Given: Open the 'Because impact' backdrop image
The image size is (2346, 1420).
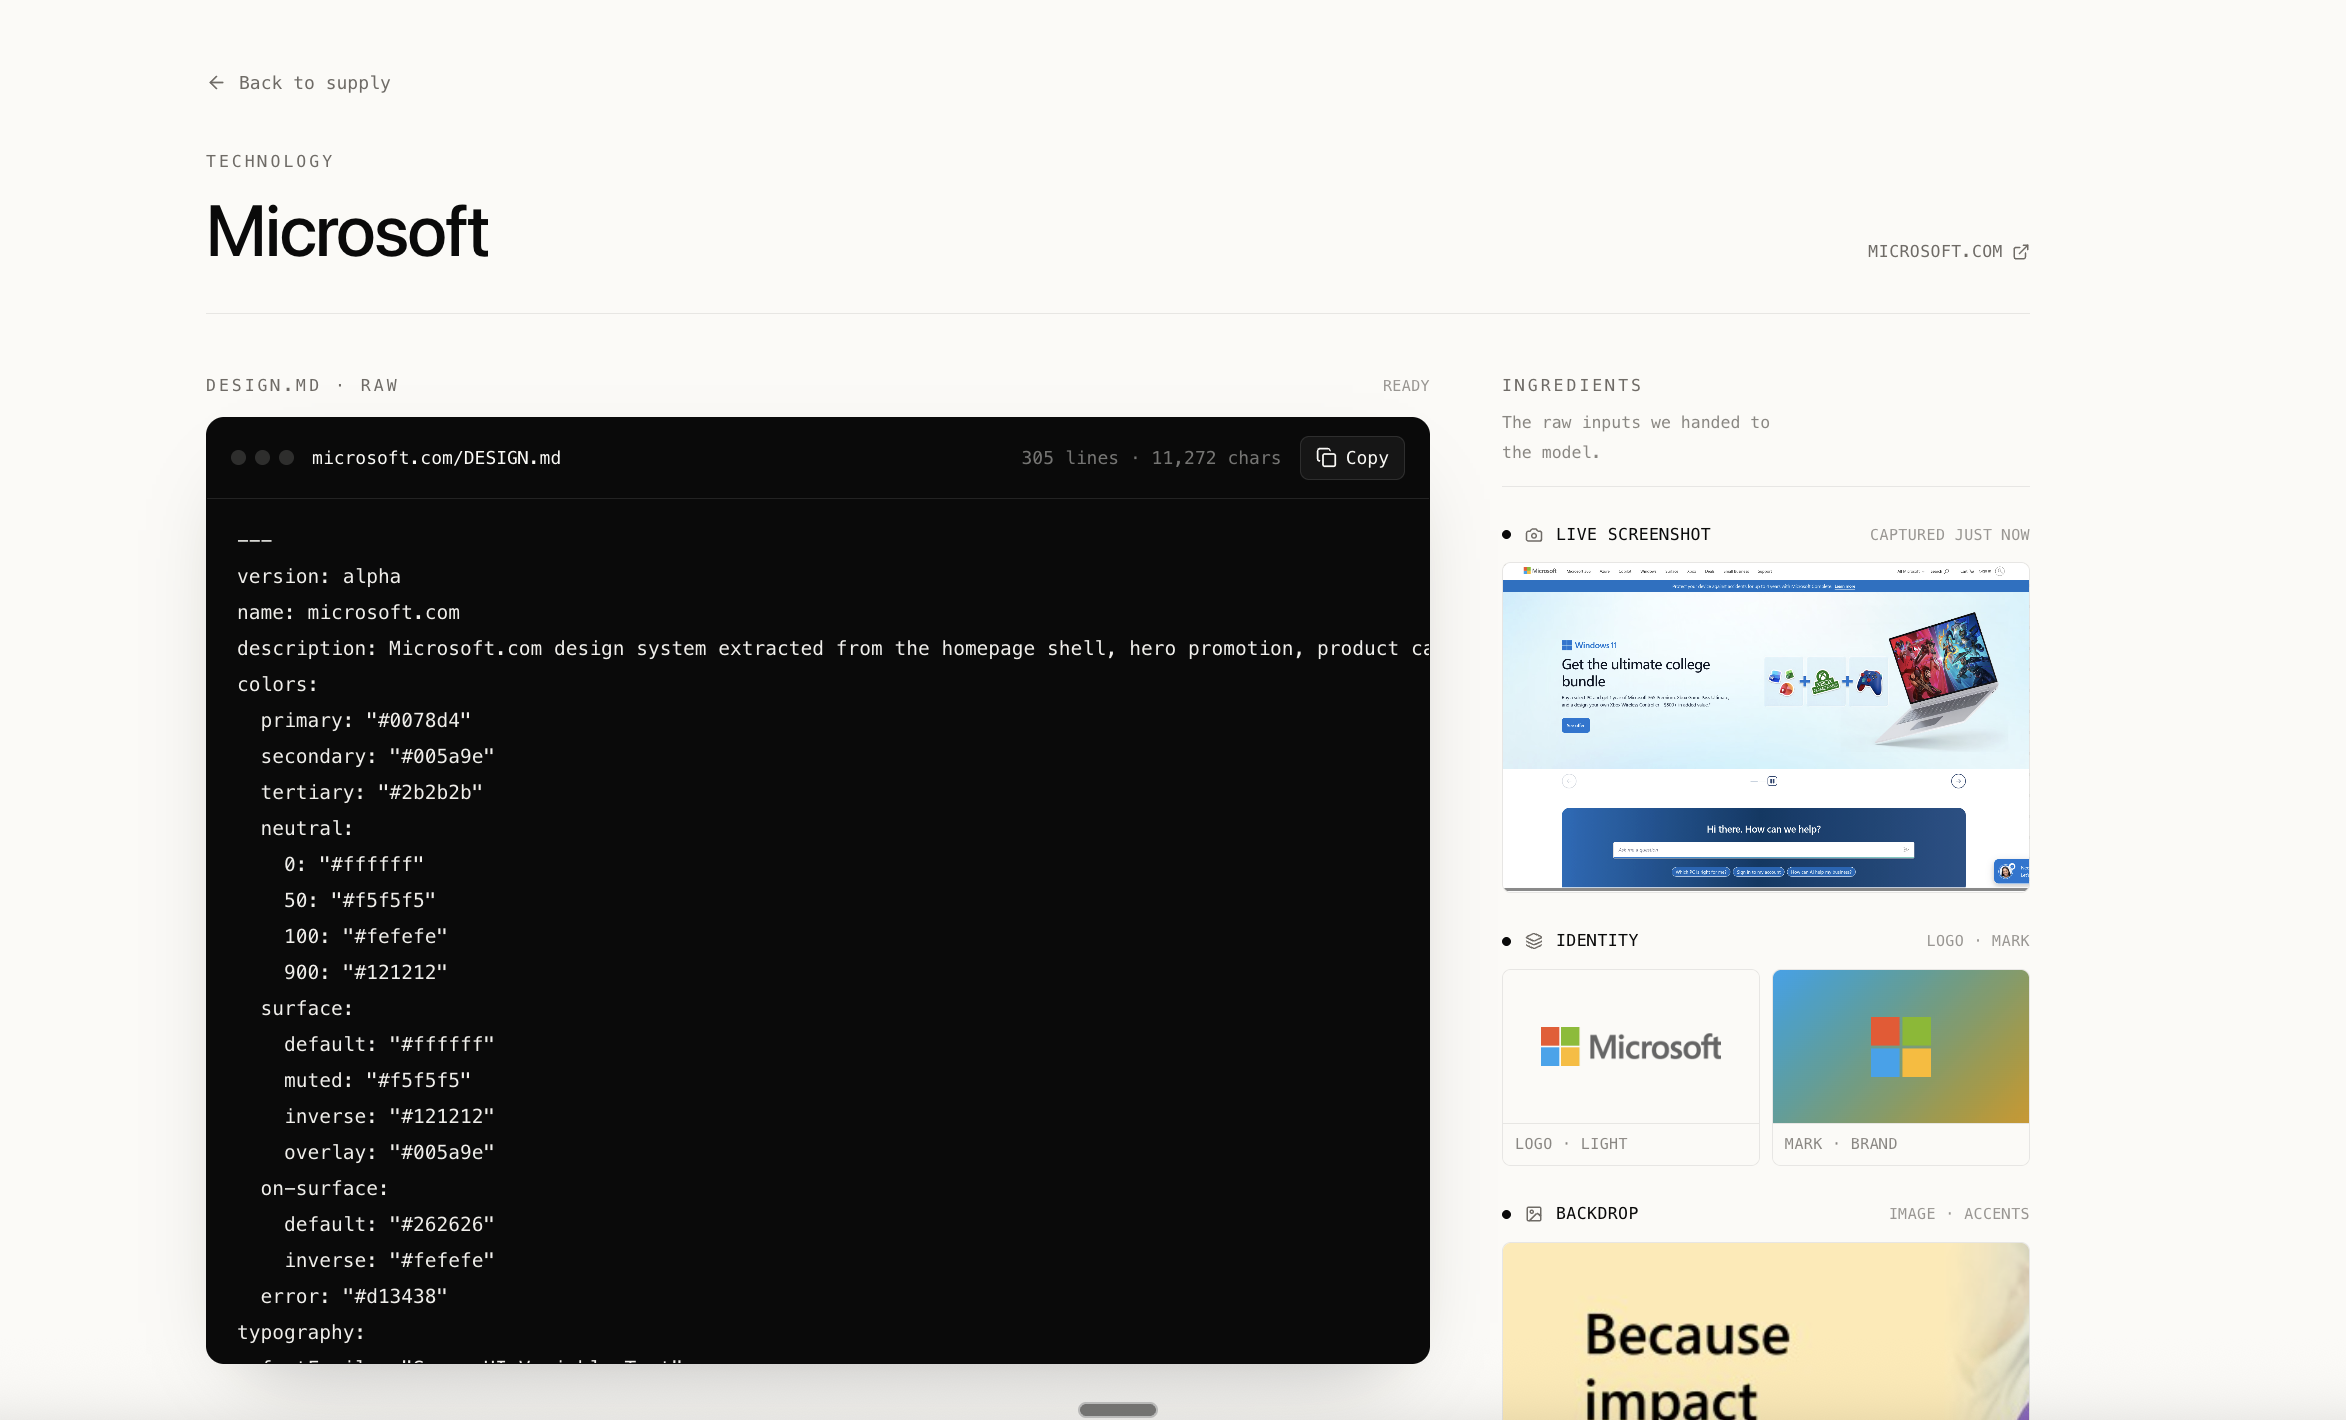Looking at the screenshot, I should click(1766, 1331).
